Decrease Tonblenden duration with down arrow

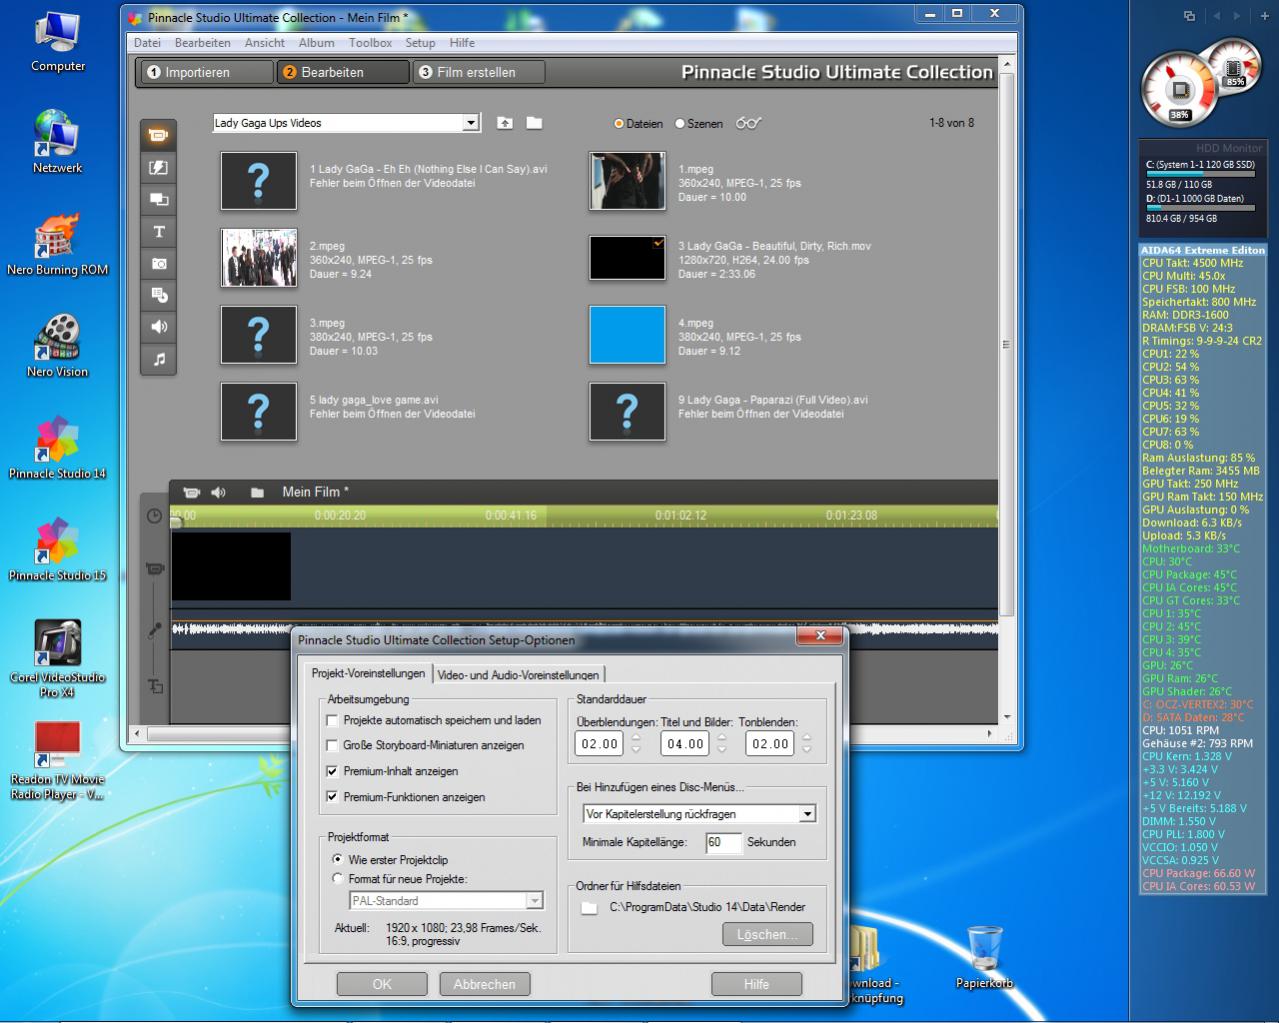coord(806,750)
